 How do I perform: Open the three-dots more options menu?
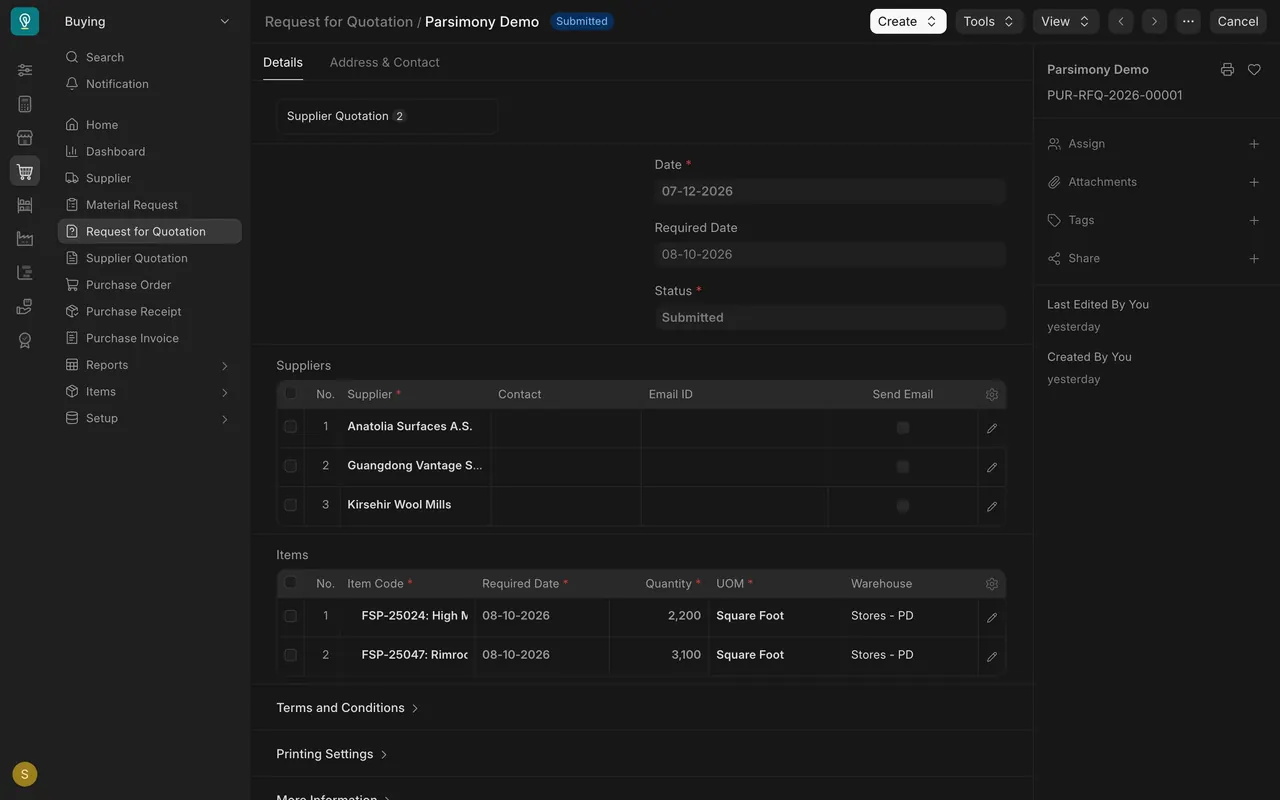(1188, 21)
